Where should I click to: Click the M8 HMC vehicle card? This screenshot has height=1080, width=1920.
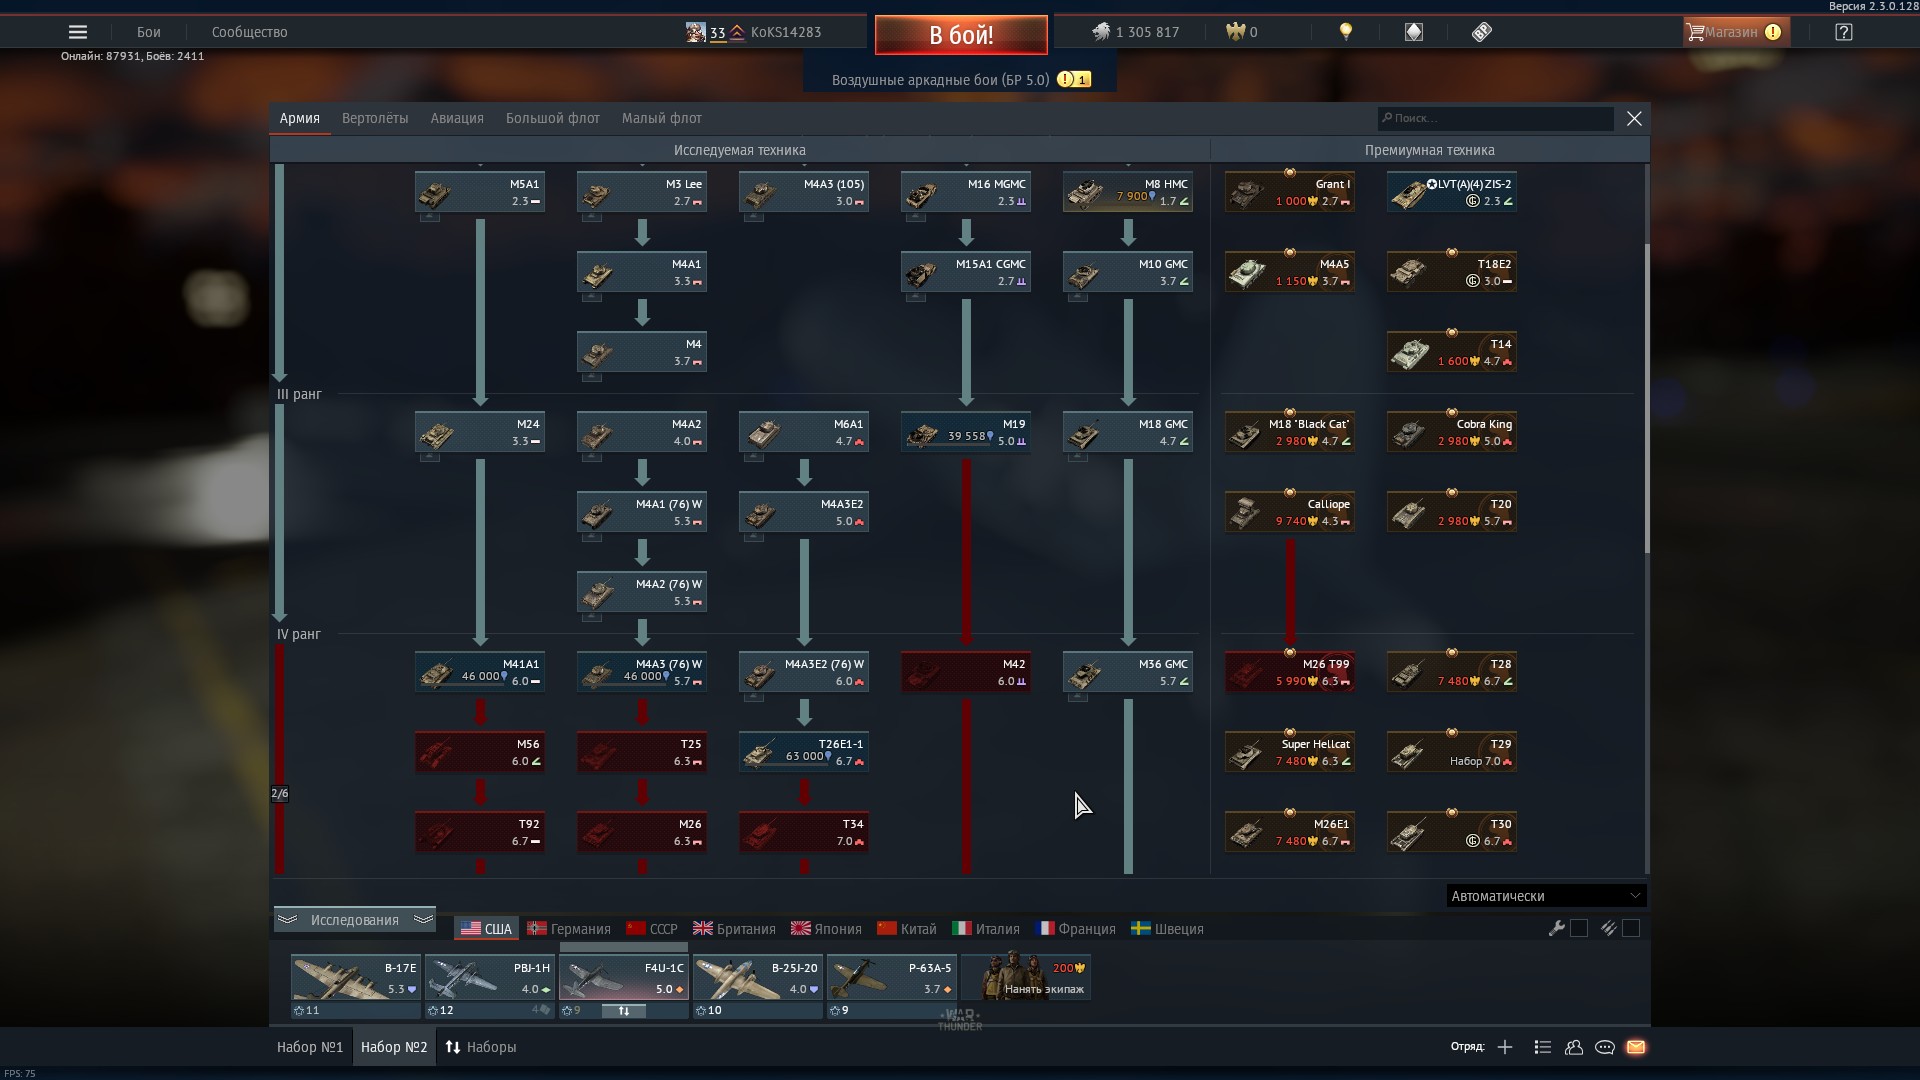(1128, 192)
